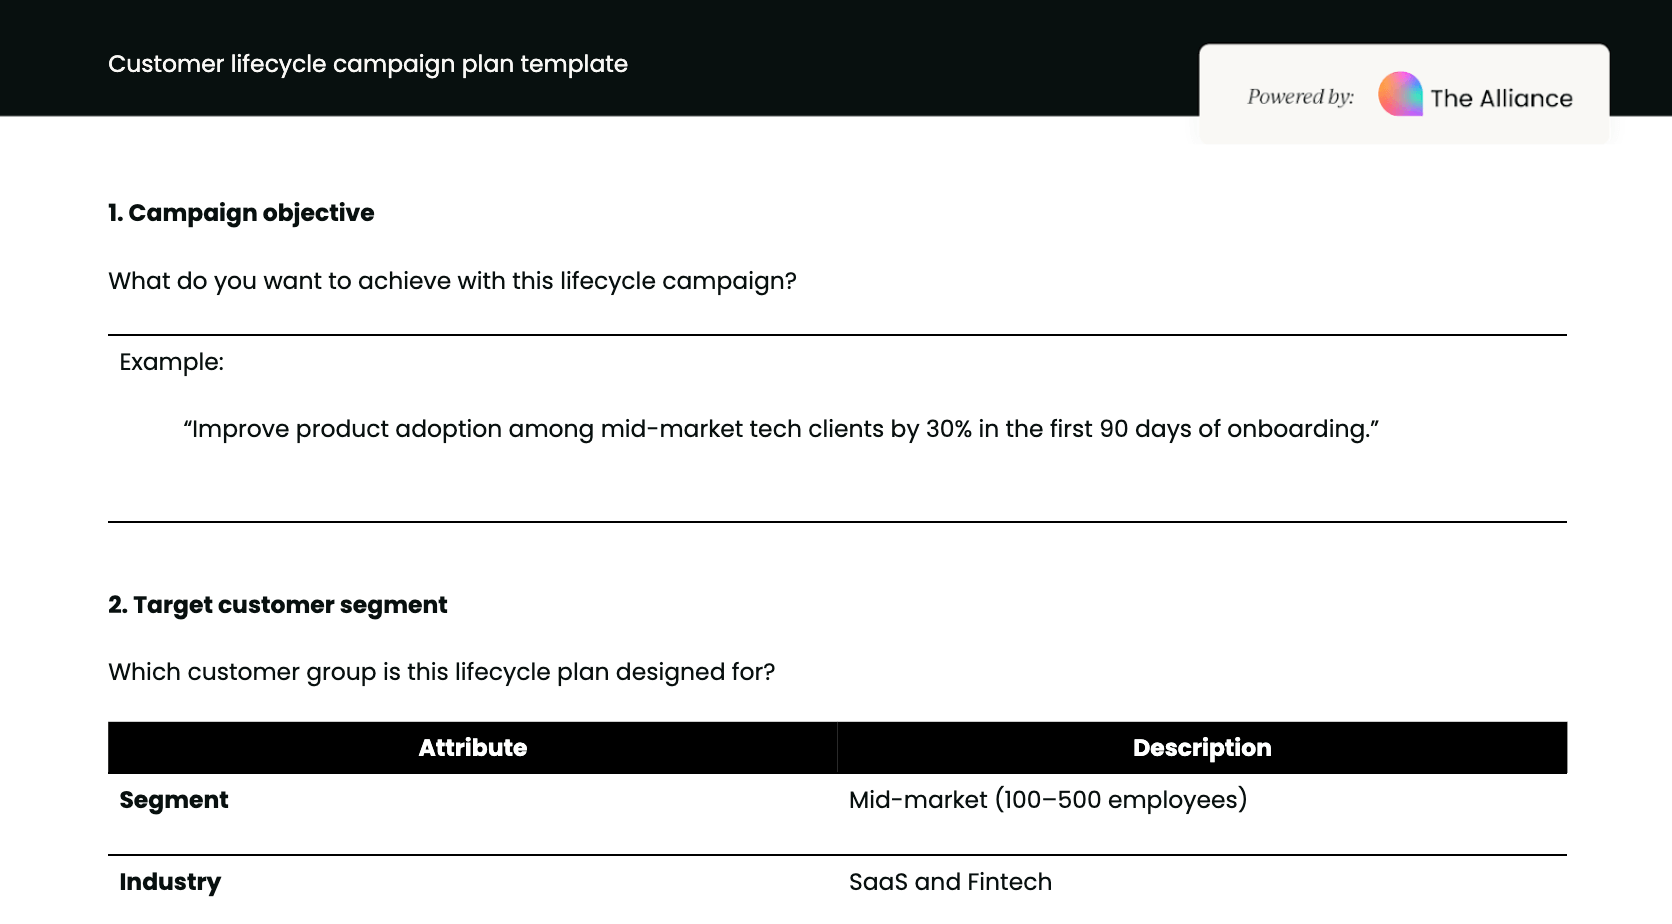This screenshot has height=924, width=1672.
Task: Click the "SaaS and Fintech" cell
Action: pos(950,882)
